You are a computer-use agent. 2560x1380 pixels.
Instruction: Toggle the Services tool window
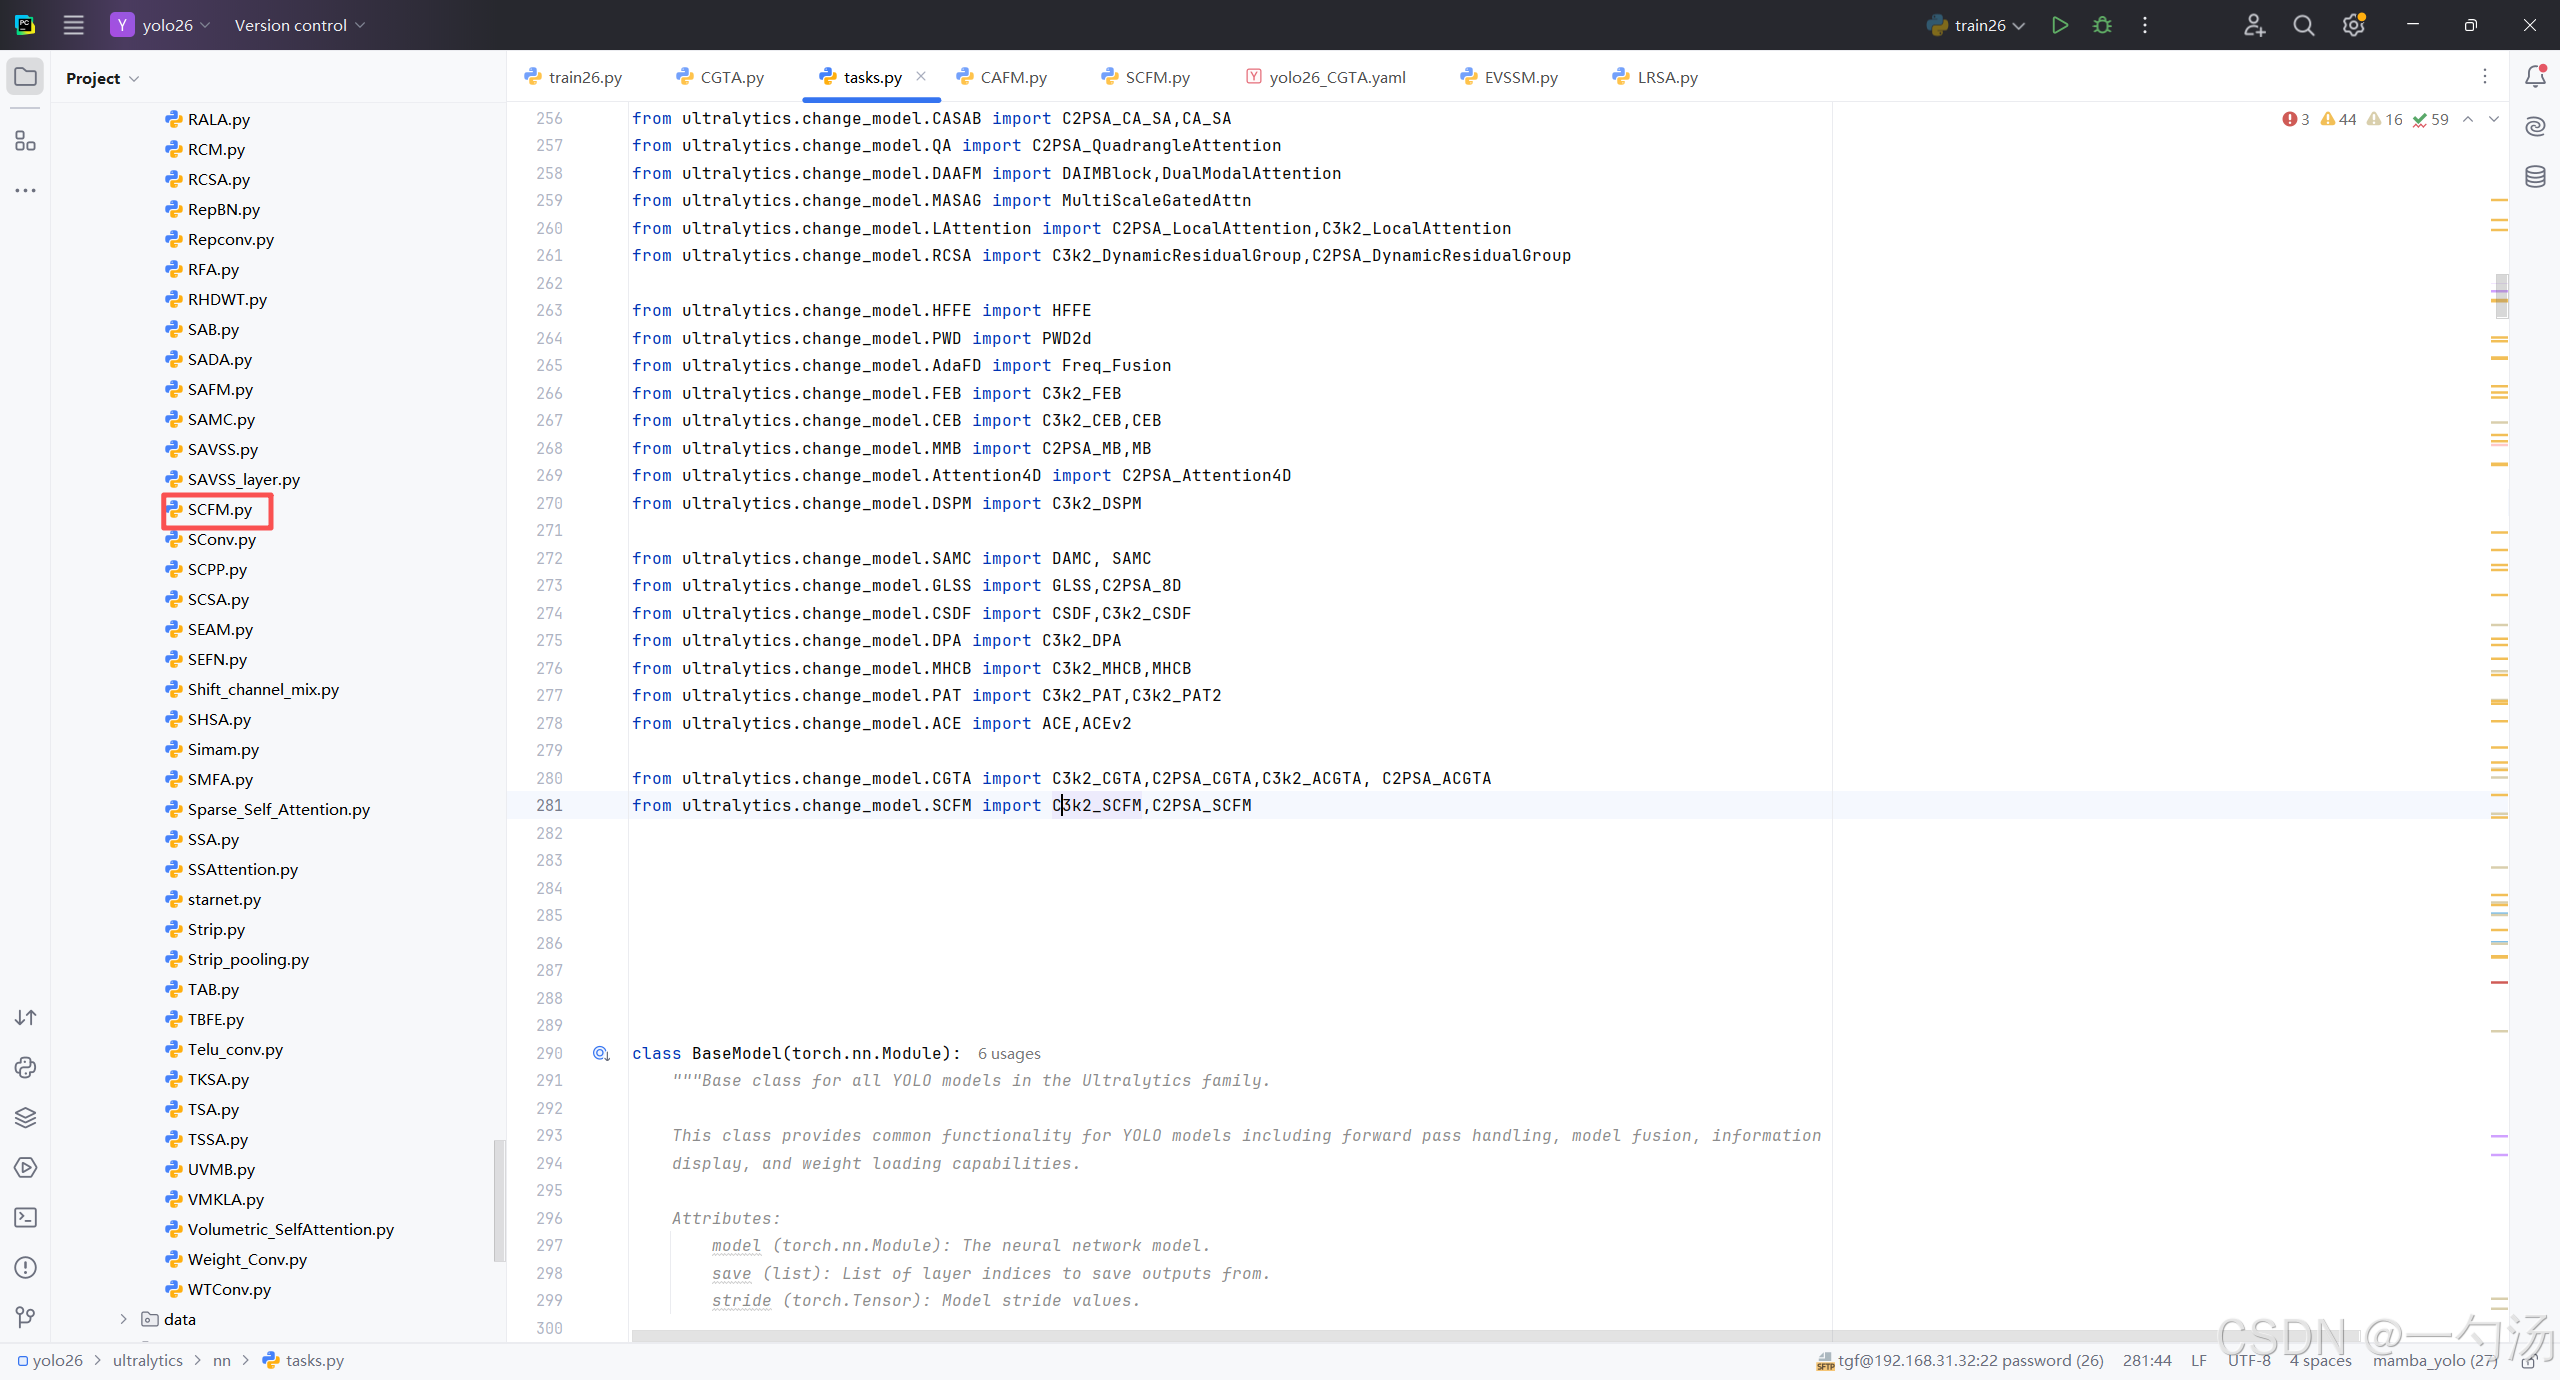[x=25, y=1167]
